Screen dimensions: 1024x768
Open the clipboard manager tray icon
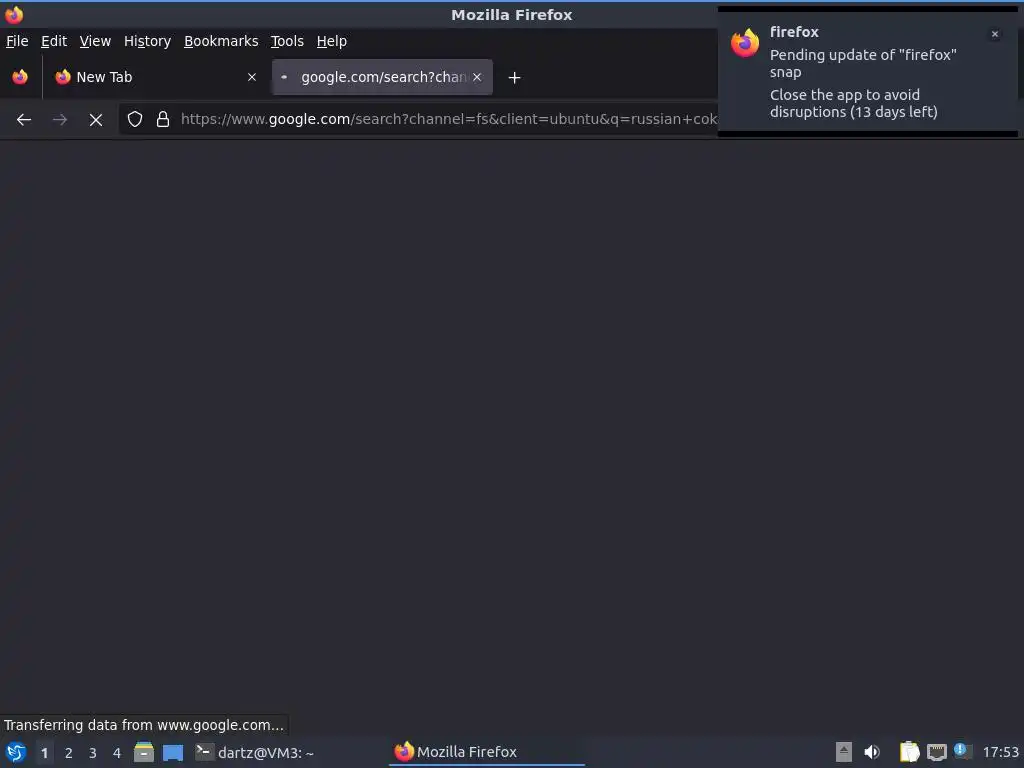tap(909, 752)
